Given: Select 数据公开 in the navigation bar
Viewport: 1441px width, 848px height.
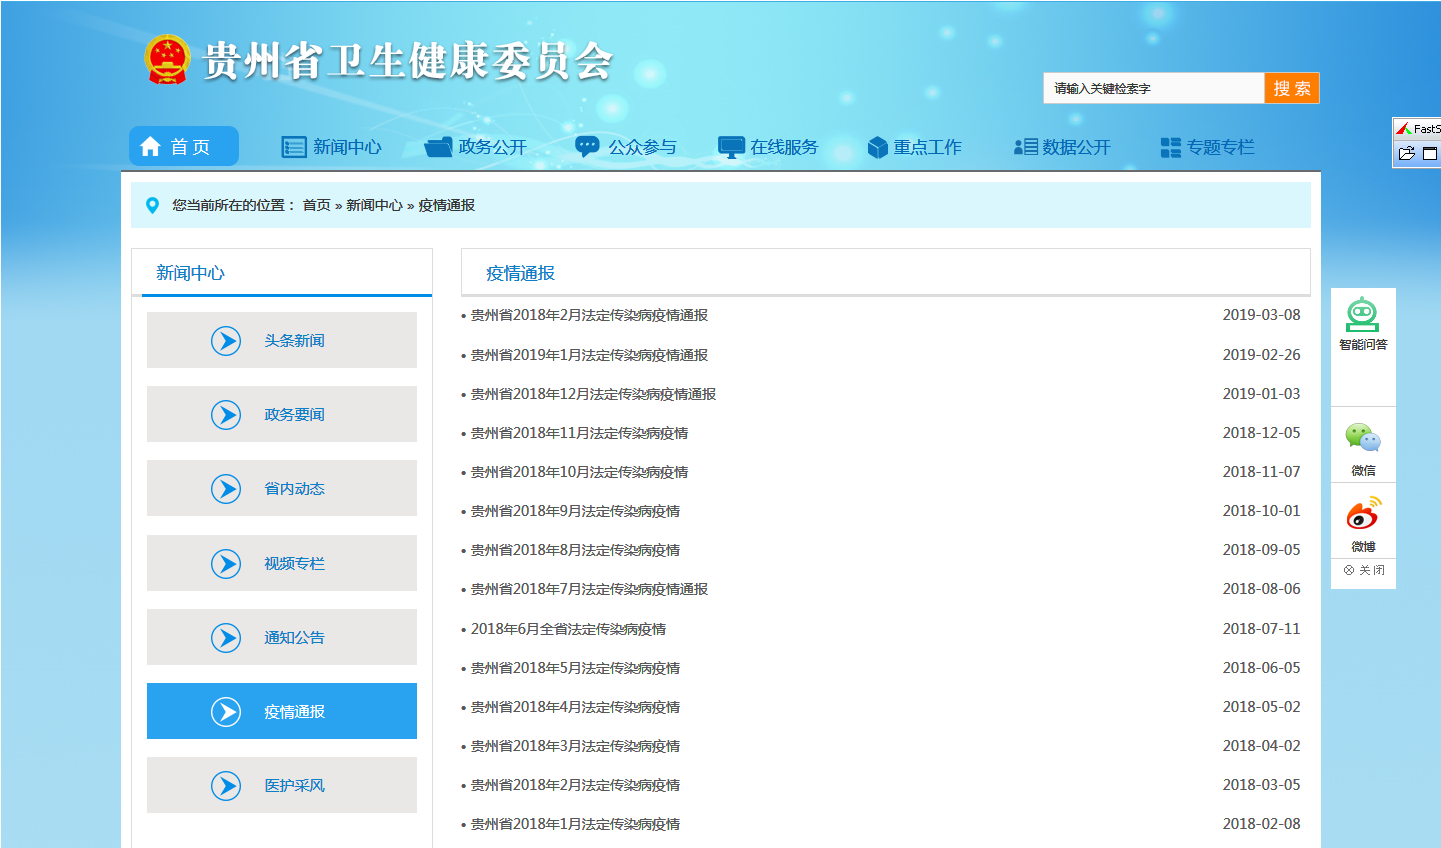Looking at the screenshot, I should tap(1062, 147).
